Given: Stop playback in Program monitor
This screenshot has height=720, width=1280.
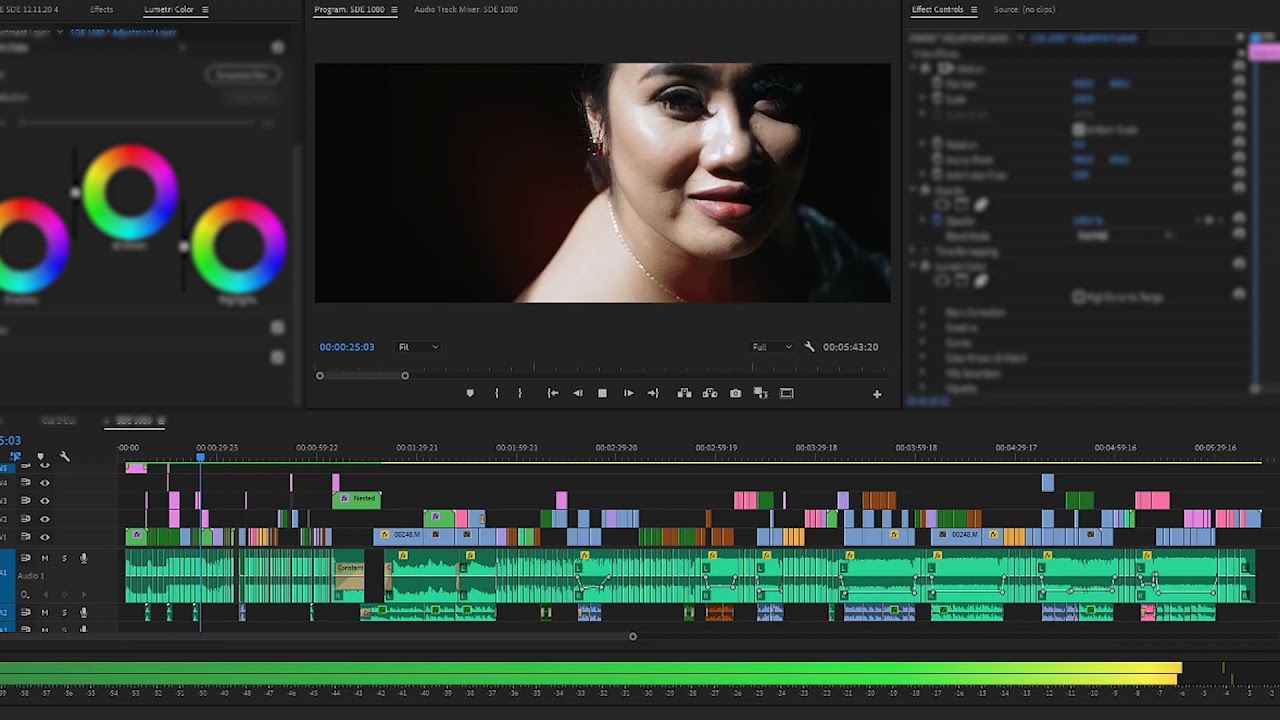Looking at the screenshot, I should tap(602, 393).
